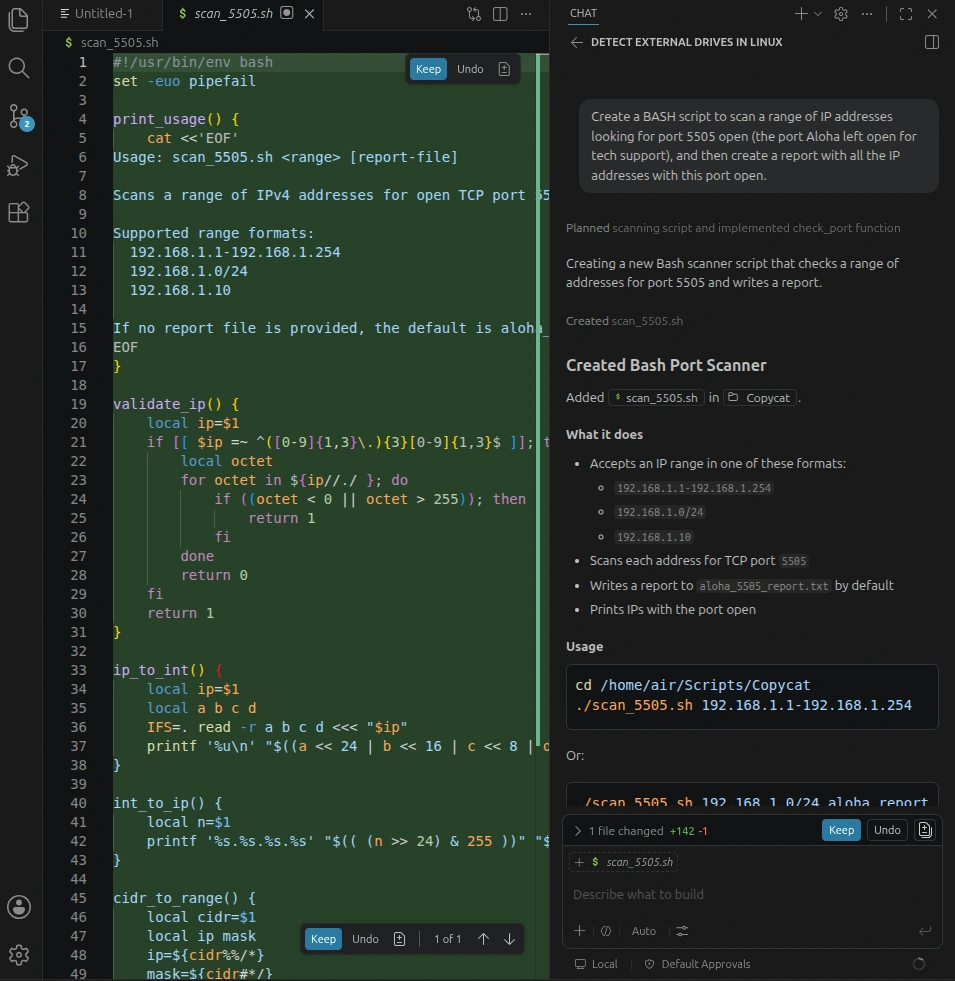Open the Run and Debug view
This screenshot has height=981, width=955.
19,165
